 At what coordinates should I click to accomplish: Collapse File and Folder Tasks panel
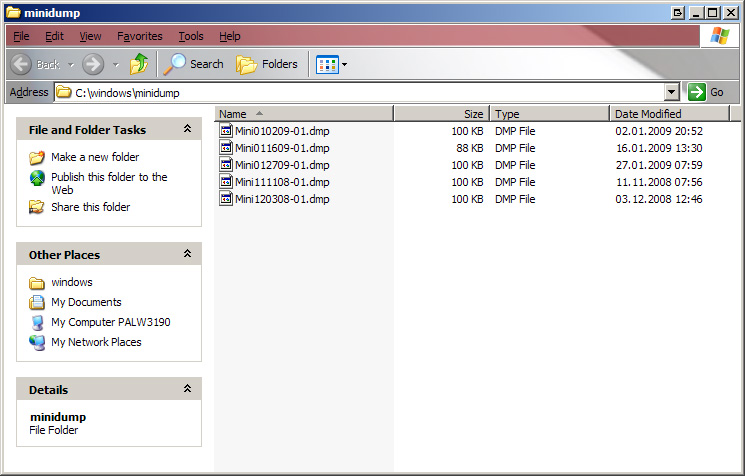pyautogui.click(x=188, y=129)
